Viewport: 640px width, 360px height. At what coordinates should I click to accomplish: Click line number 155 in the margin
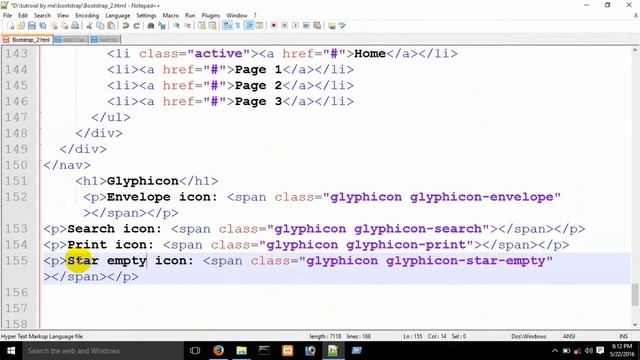tap(16, 260)
